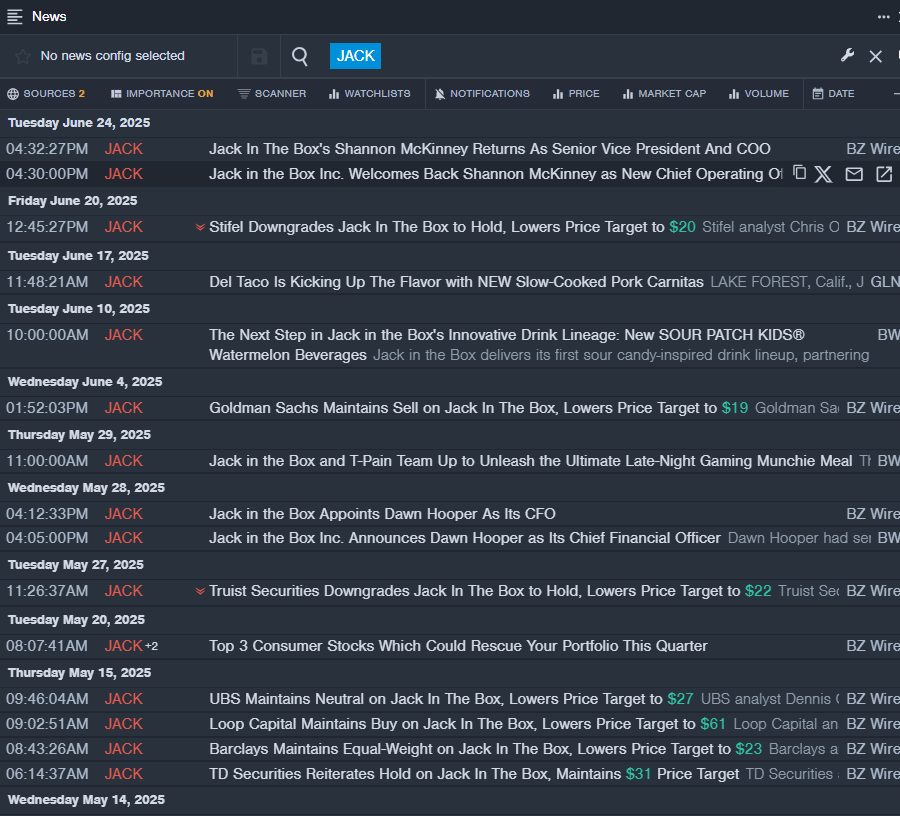900x816 pixels.
Task: Click JACK ticker in 11:48:21AM row
Action: (123, 282)
